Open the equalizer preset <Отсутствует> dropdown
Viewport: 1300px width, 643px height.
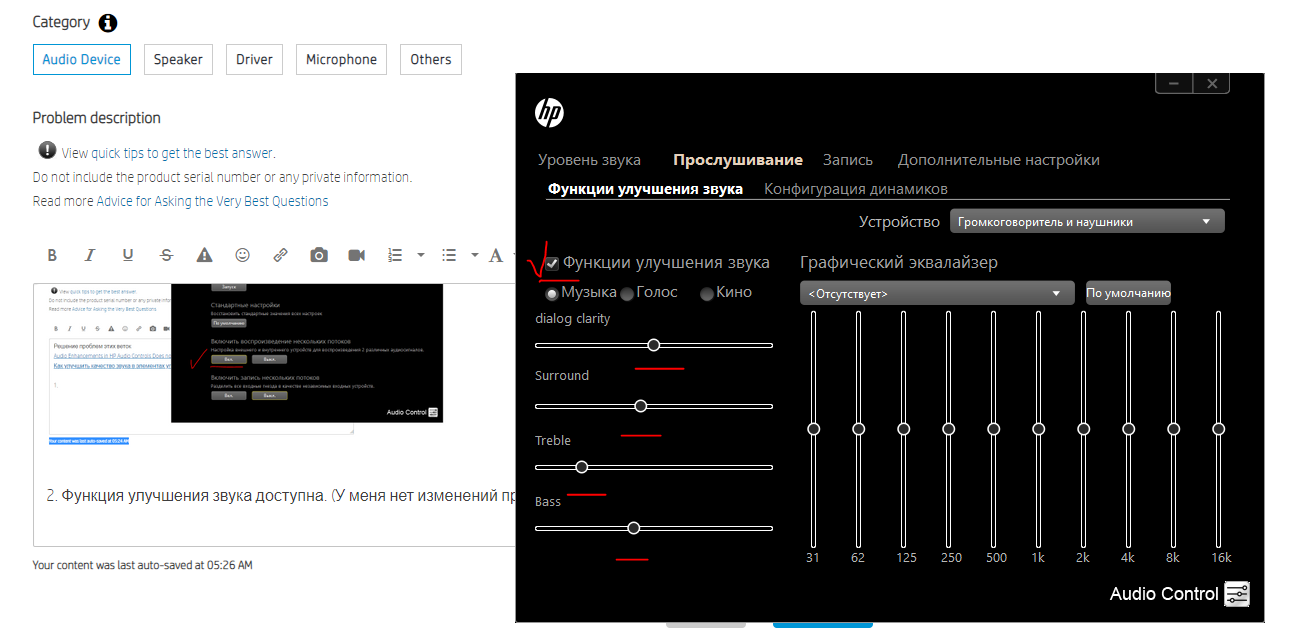(937, 293)
